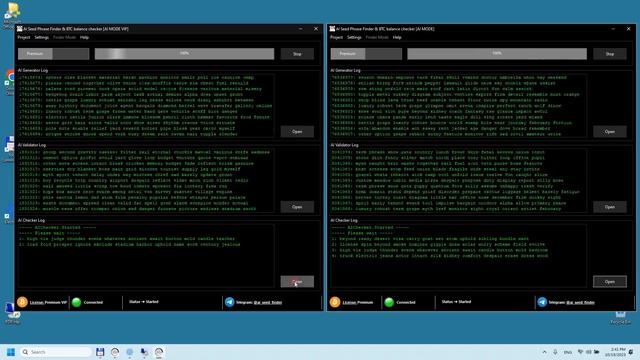Click Telegram icon in left VIP window
Image resolution: width=640 pixels, height=360 pixels.
pyautogui.click(x=229, y=302)
